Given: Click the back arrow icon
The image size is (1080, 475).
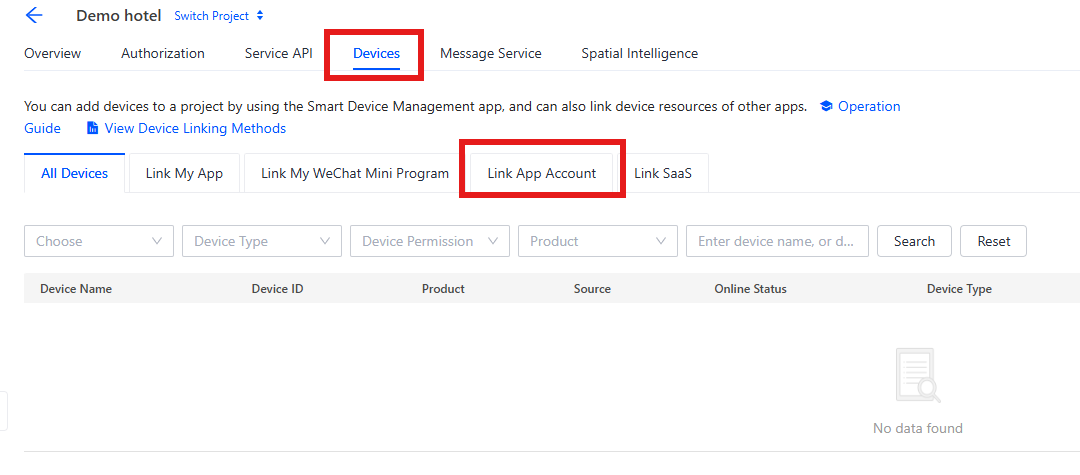Looking at the screenshot, I should pyautogui.click(x=34, y=15).
